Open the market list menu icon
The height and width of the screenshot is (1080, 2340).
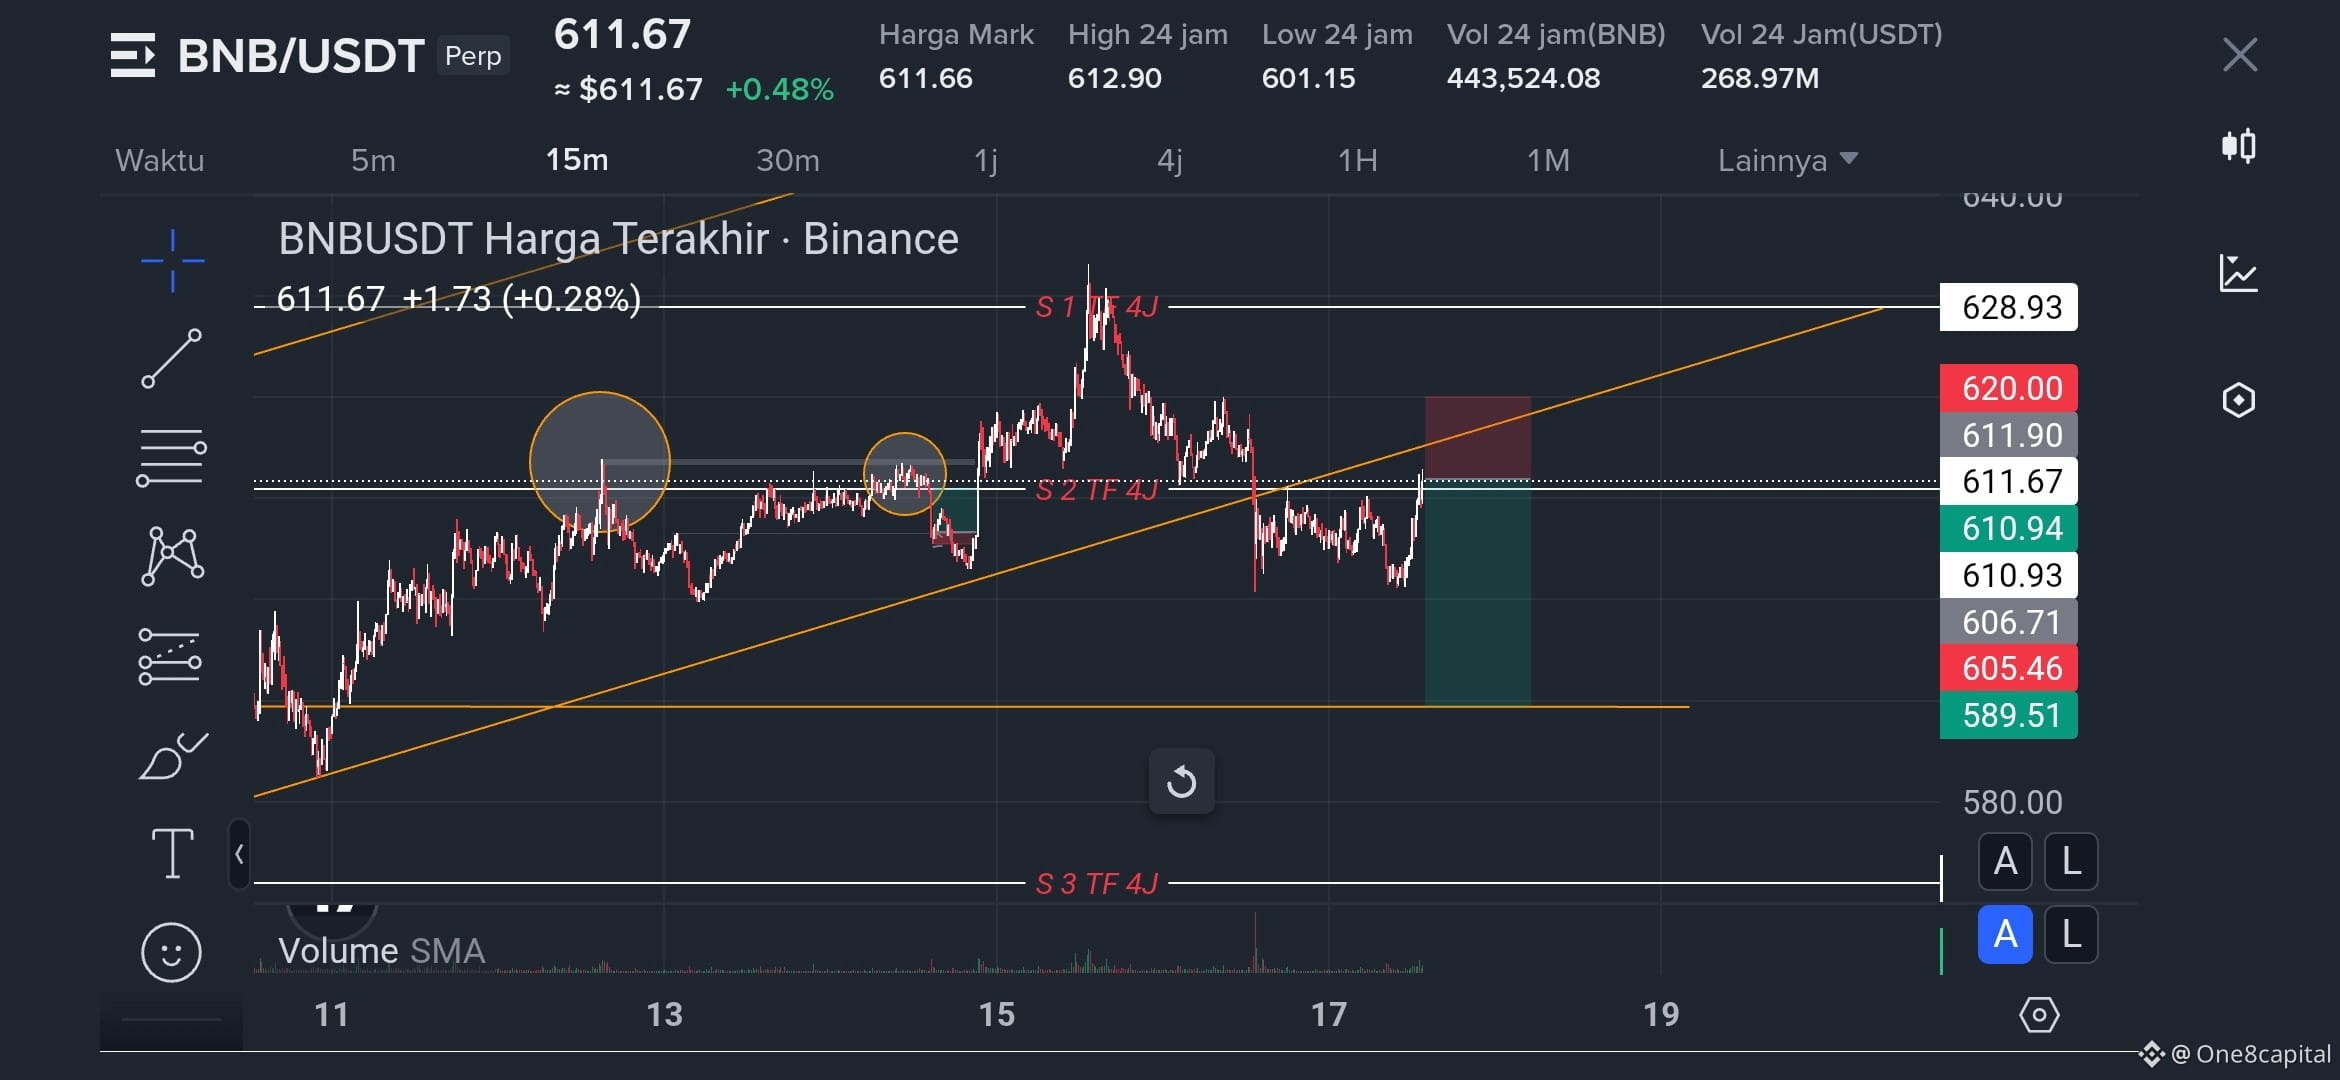pos(133,55)
